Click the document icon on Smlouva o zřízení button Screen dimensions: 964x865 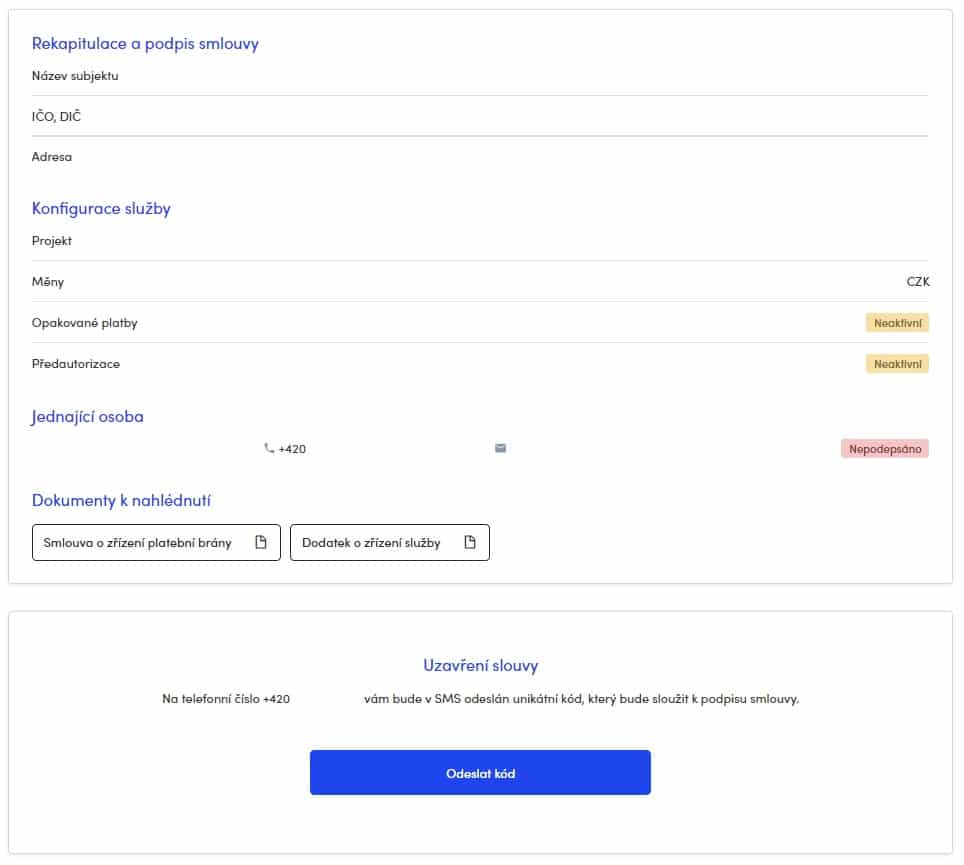(x=262, y=541)
